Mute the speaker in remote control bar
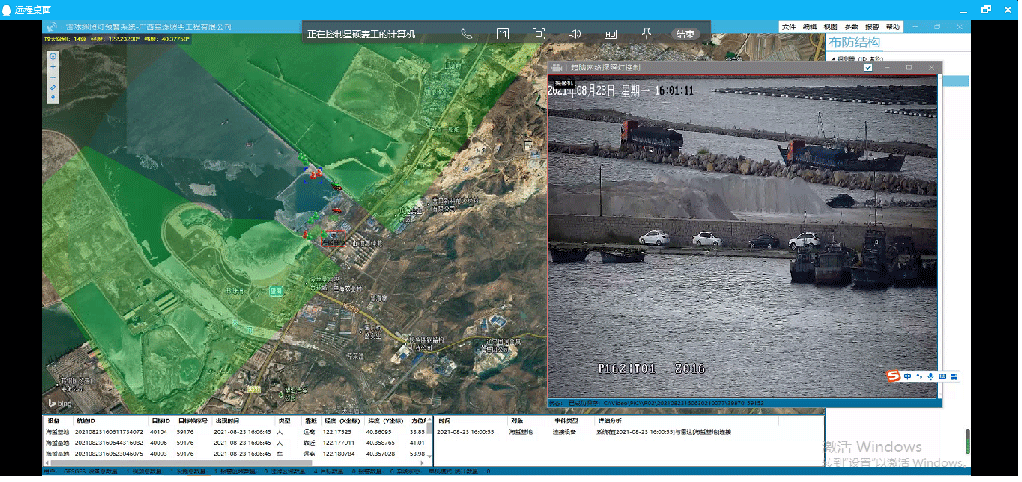Screen dimensions: 1022x482 576,33
